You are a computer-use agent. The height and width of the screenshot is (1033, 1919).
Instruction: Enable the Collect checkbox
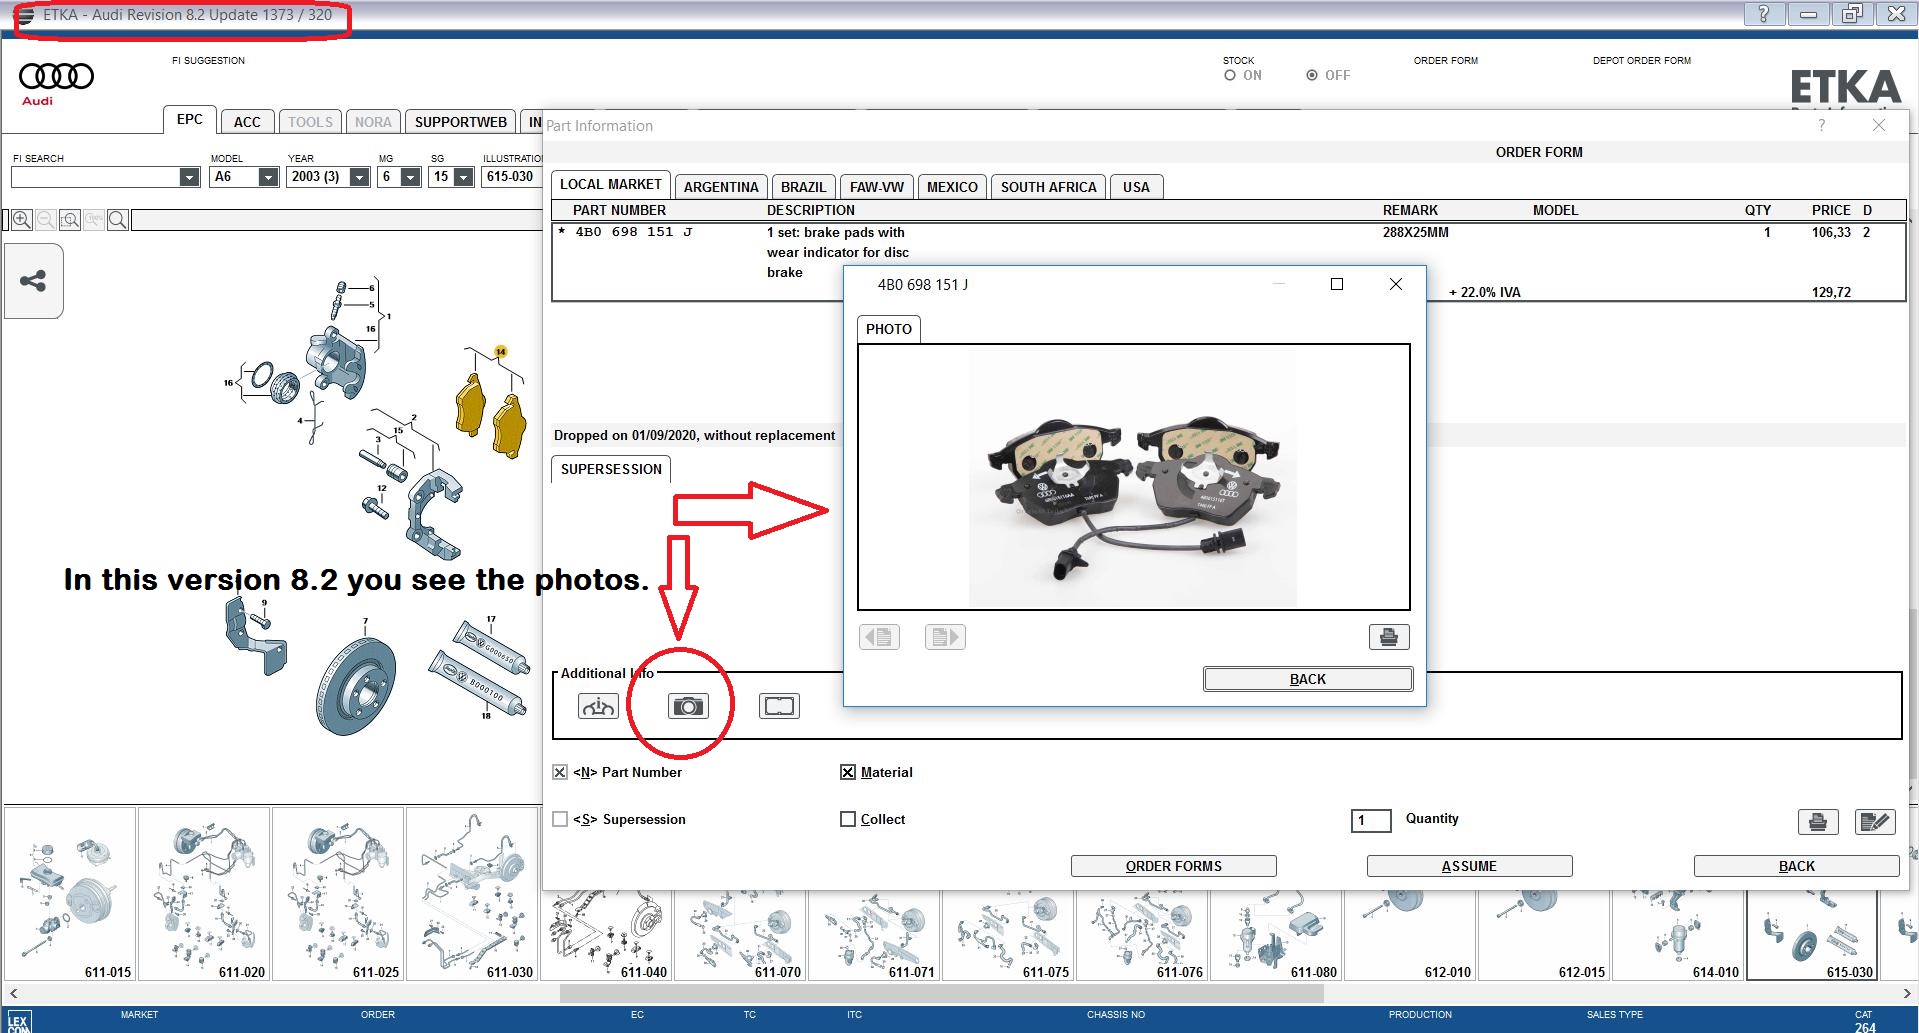click(848, 819)
